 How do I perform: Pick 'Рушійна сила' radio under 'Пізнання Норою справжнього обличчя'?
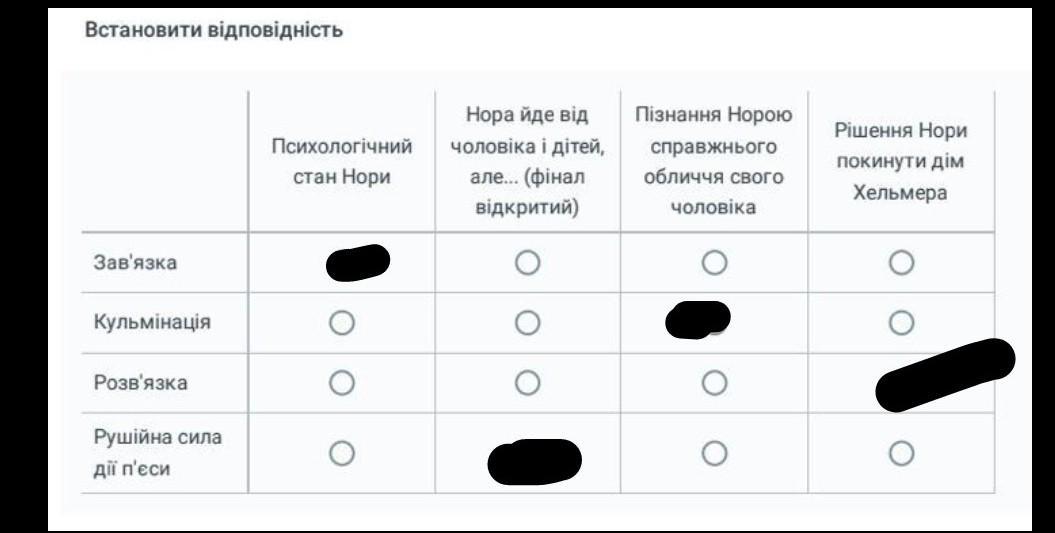pos(714,454)
